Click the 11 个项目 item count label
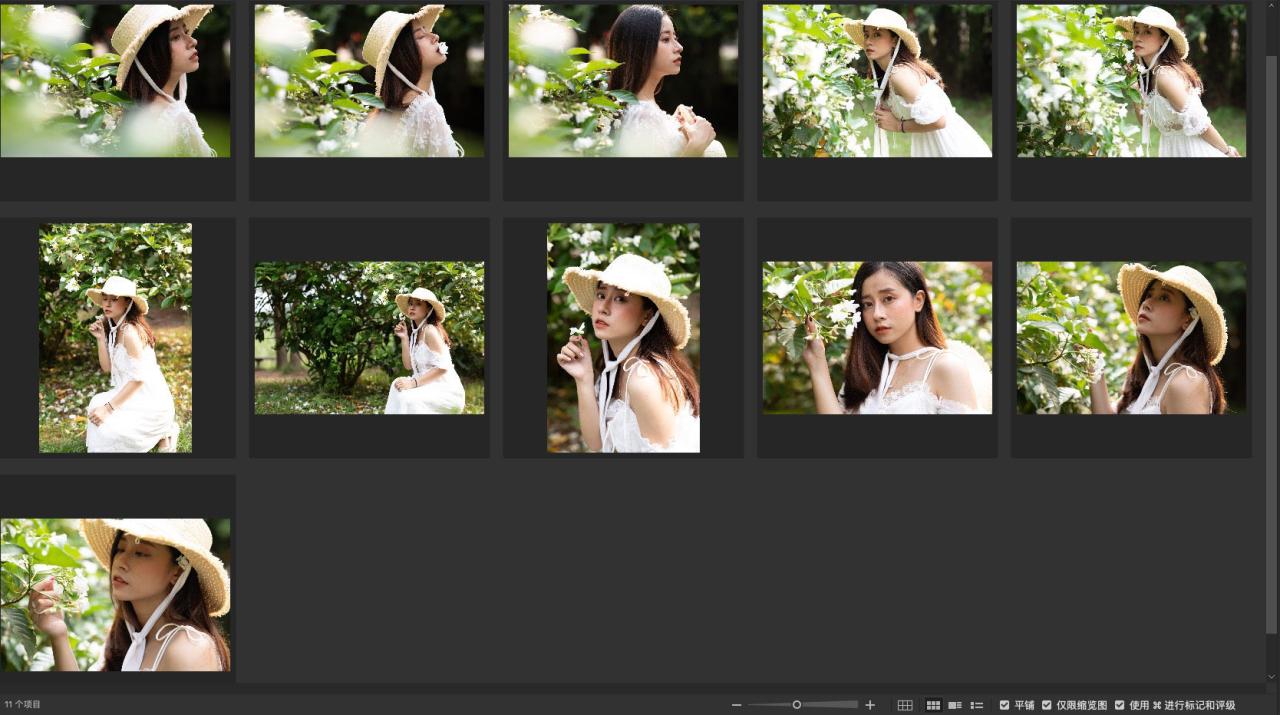This screenshot has width=1280, height=715. coord(23,705)
